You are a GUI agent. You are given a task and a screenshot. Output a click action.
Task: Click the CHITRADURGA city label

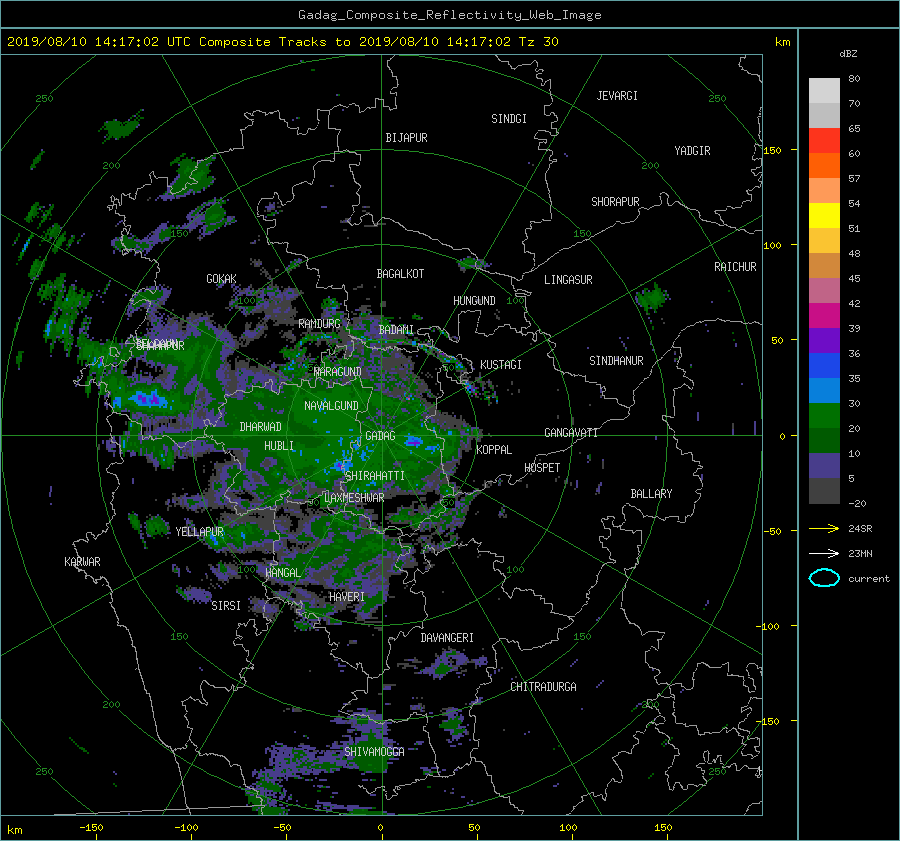pos(543,687)
